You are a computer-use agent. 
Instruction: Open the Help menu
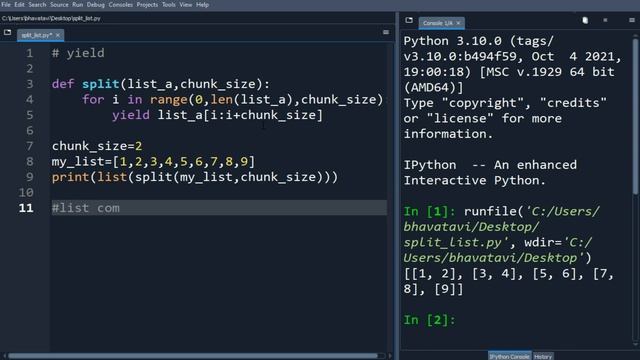pos(202,5)
